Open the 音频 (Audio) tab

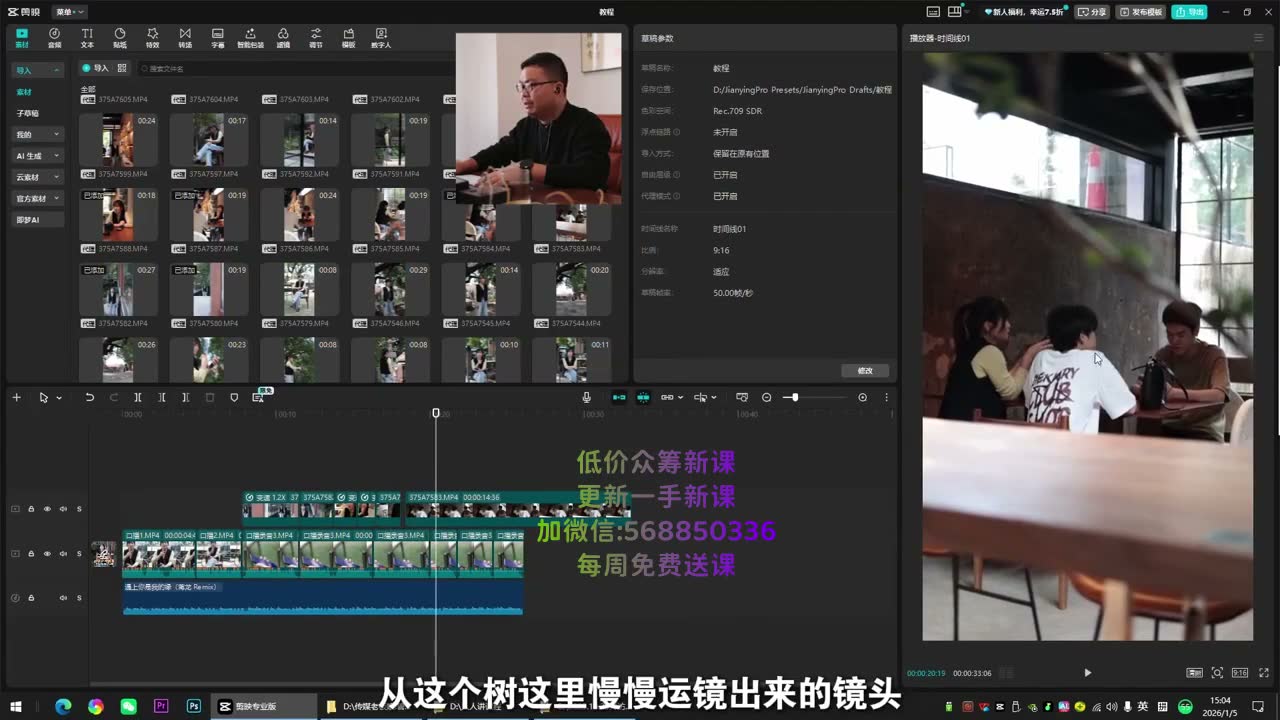coord(54,38)
